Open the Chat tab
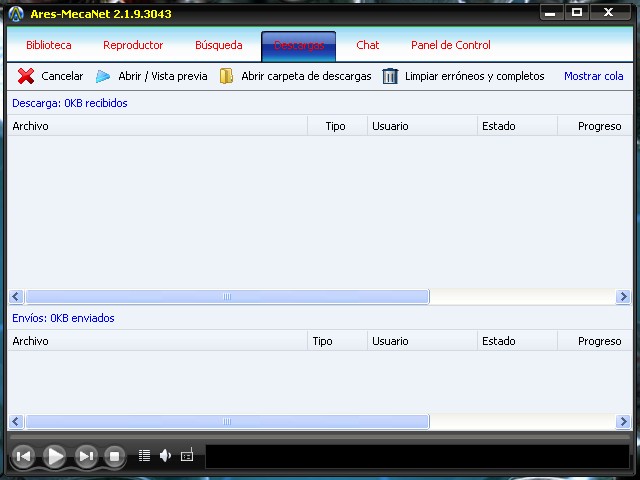Image resolution: width=640 pixels, height=480 pixels. click(368, 45)
